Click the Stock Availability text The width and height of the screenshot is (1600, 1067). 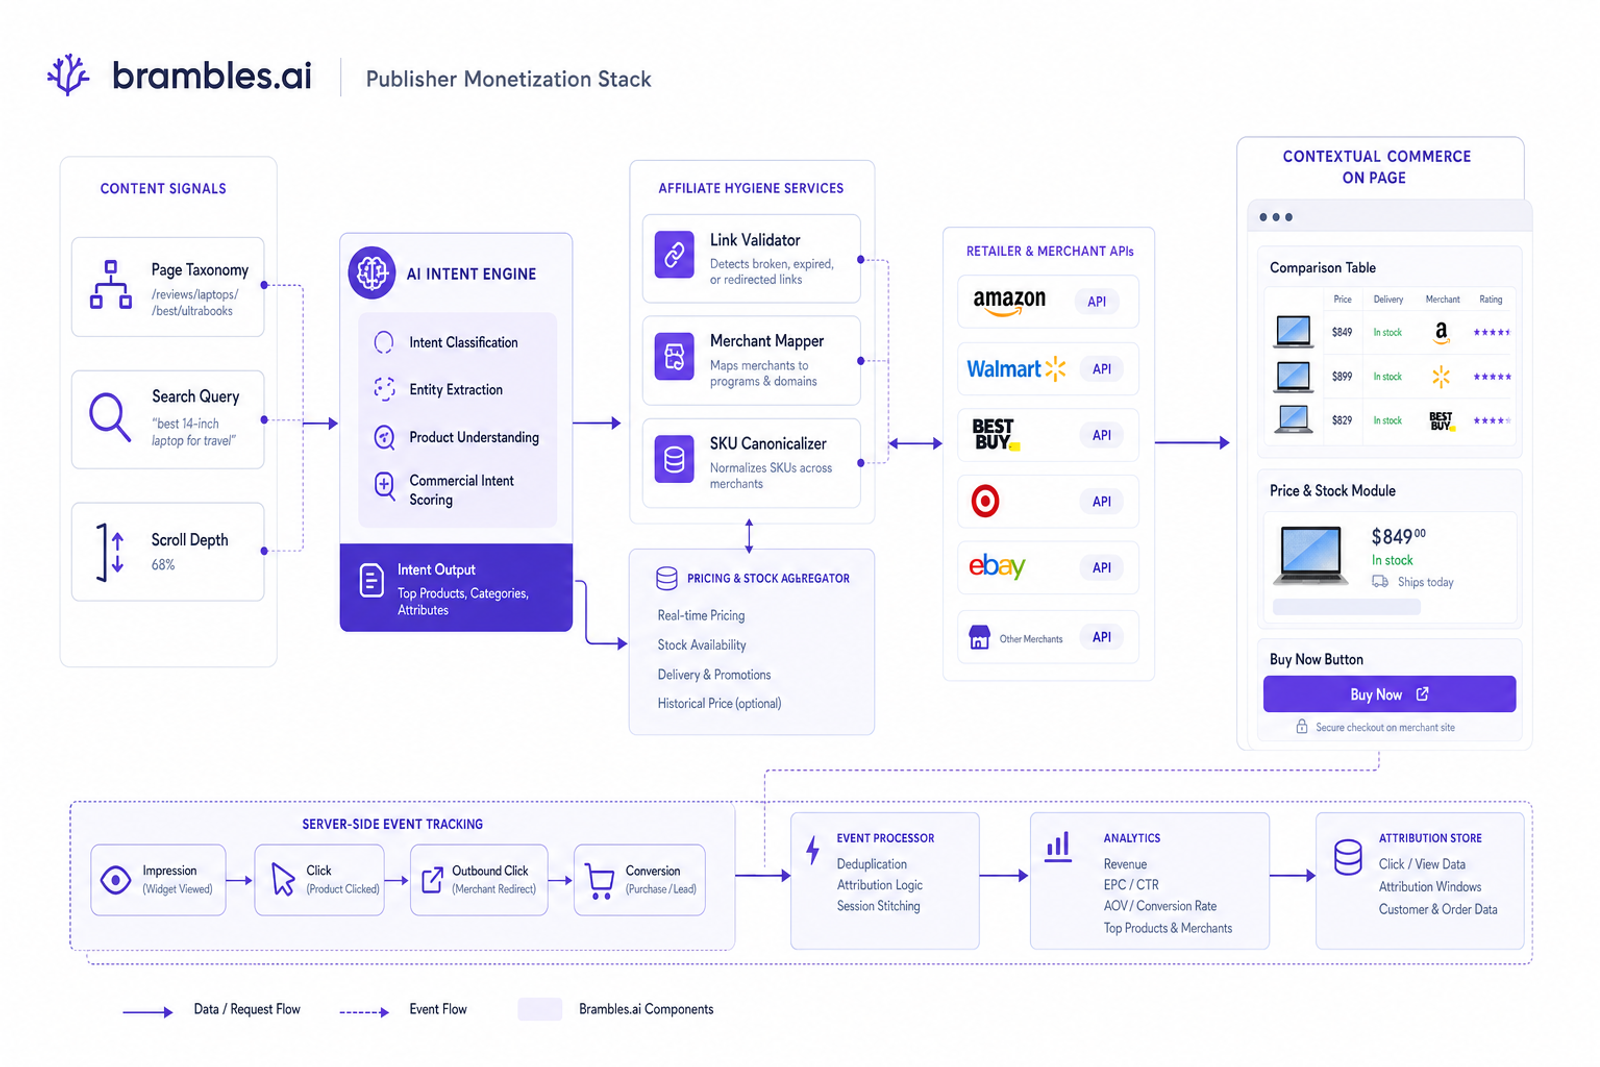tap(702, 645)
